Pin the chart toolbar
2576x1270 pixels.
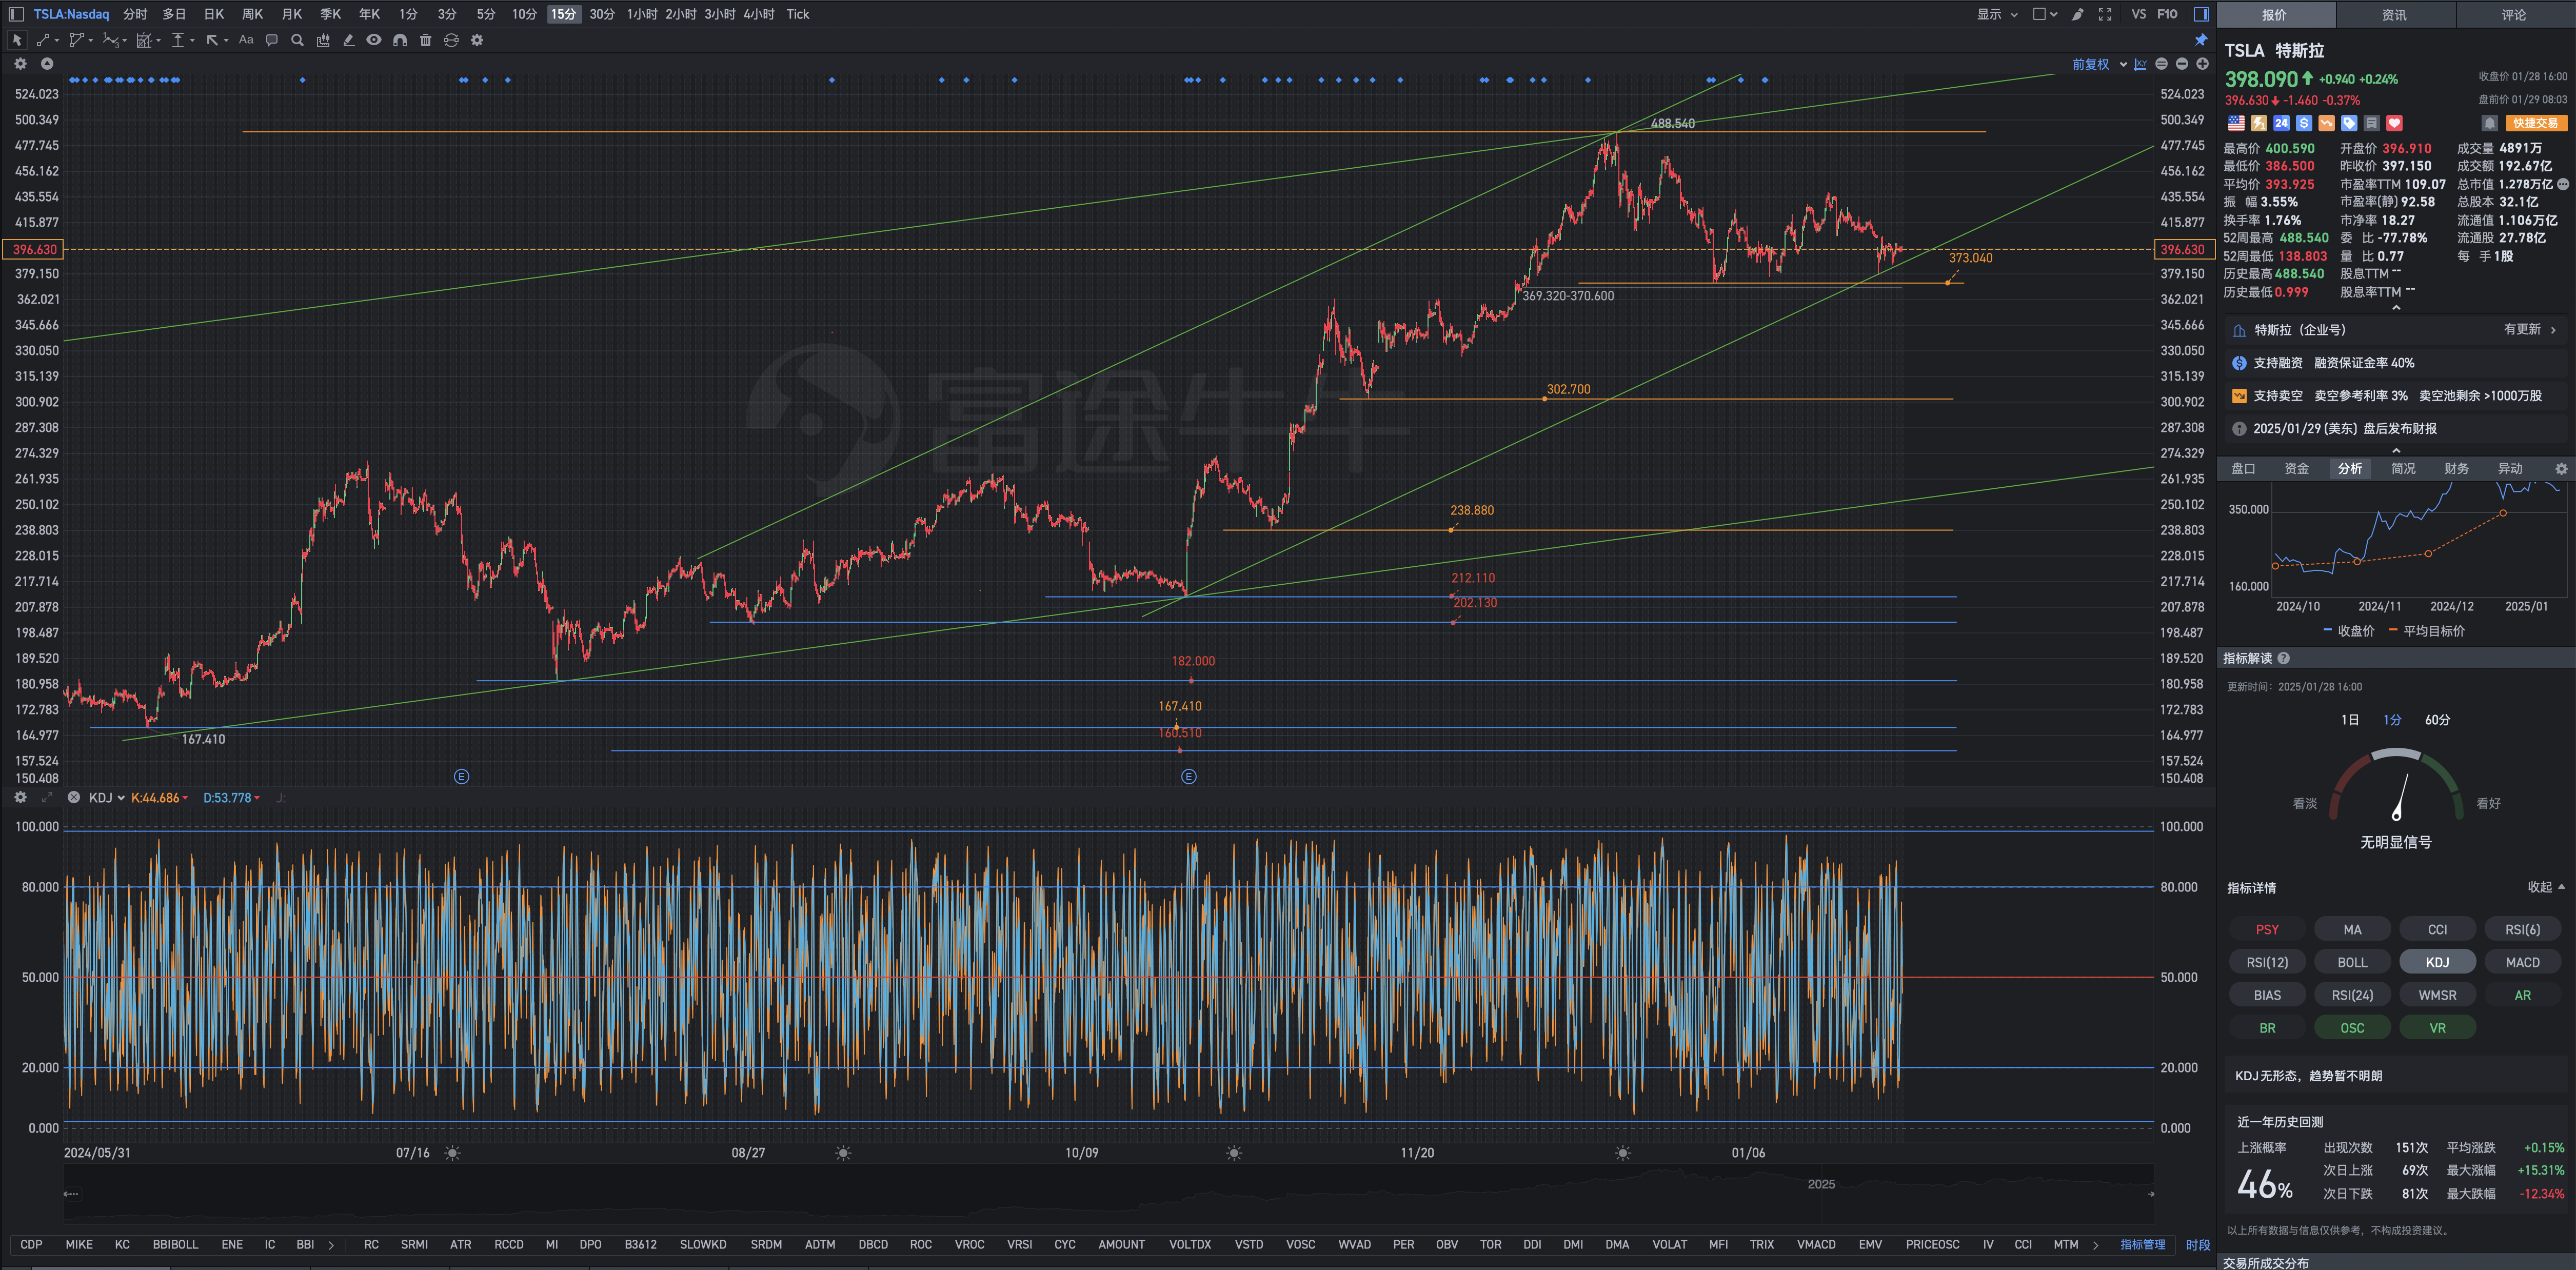(x=2201, y=40)
